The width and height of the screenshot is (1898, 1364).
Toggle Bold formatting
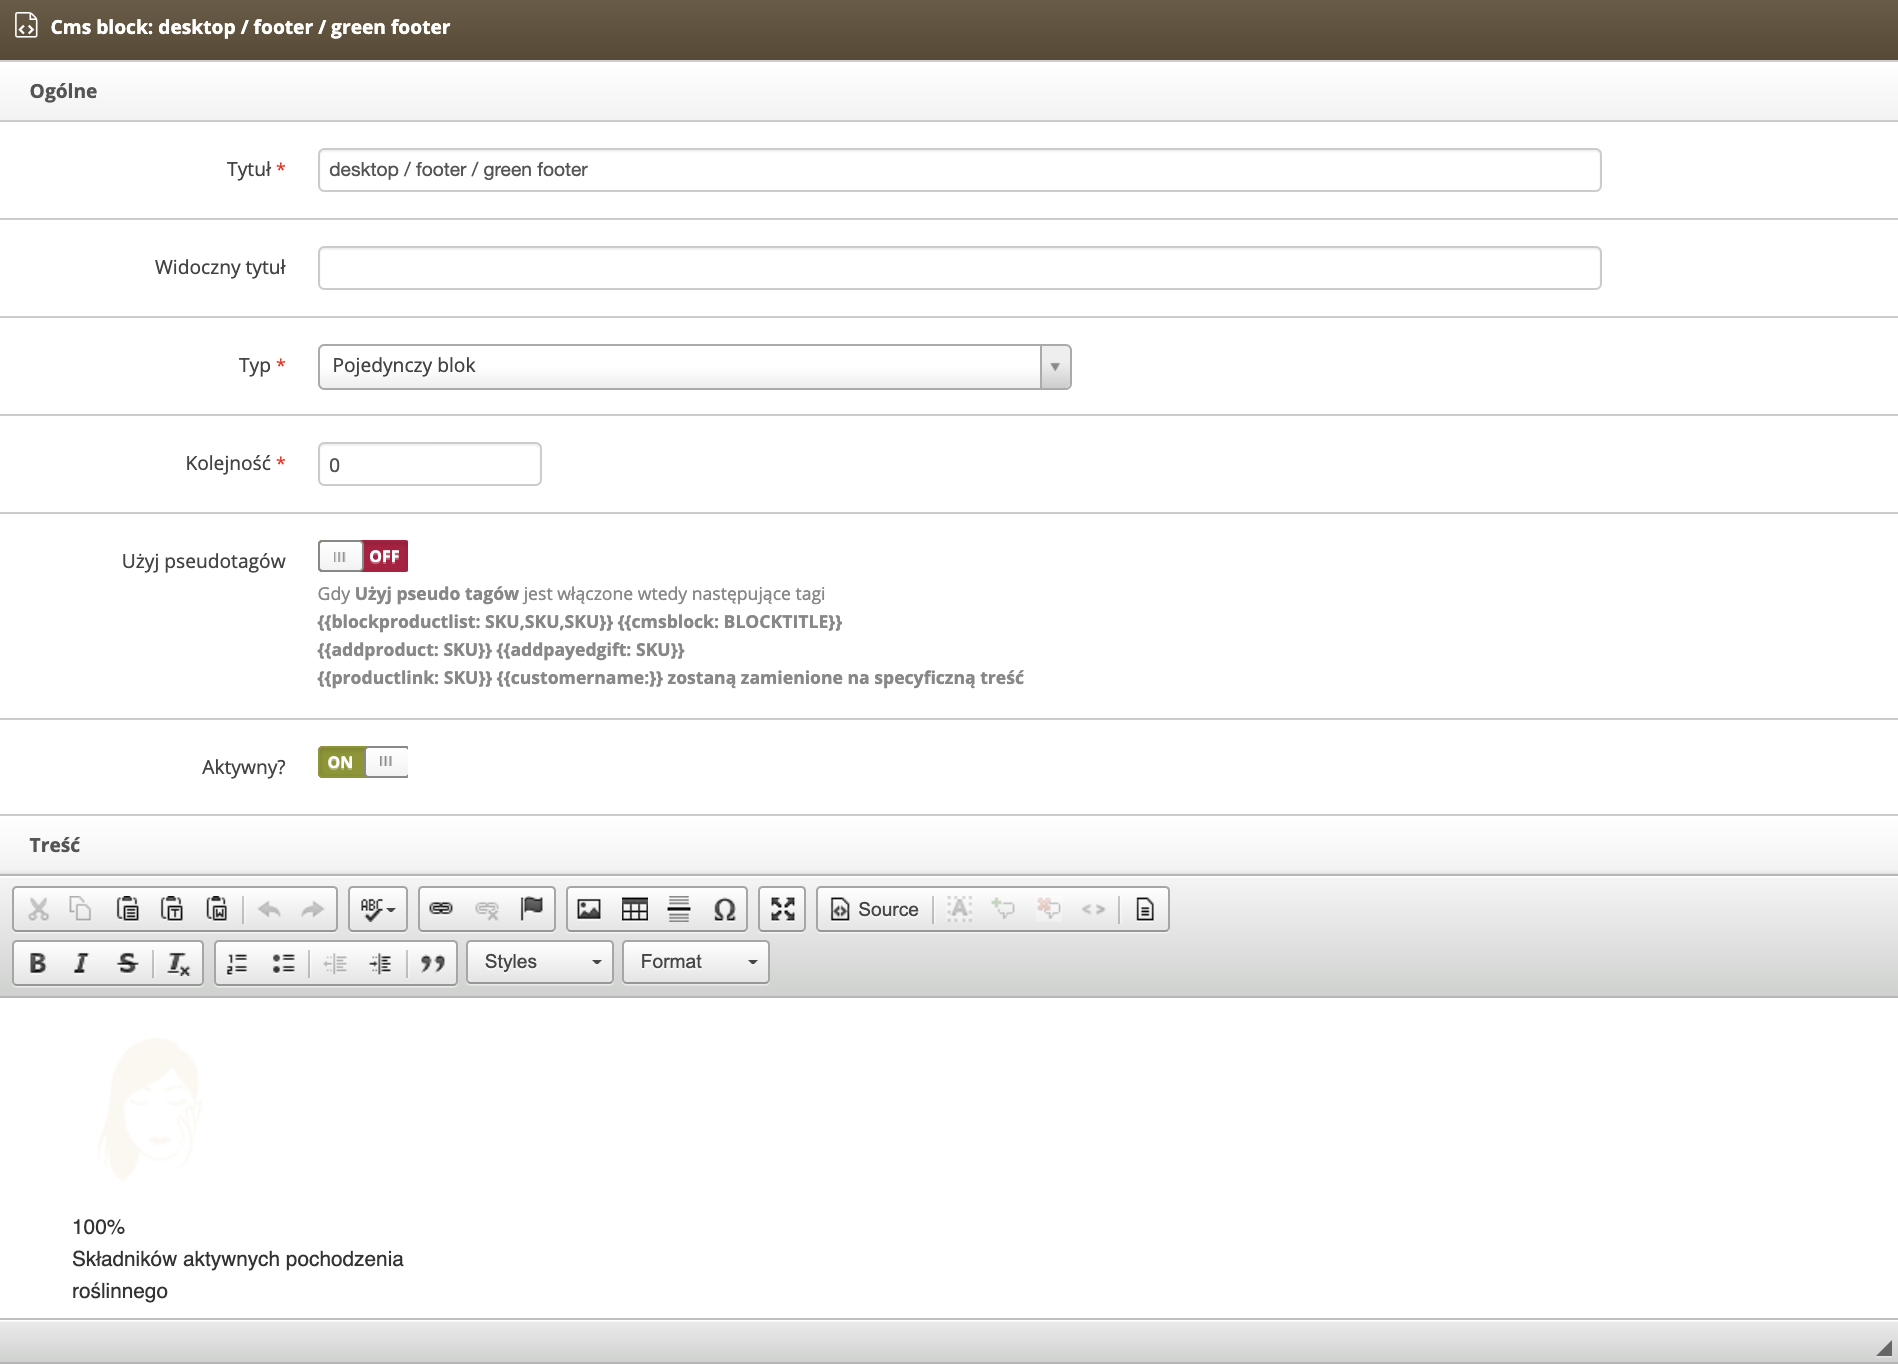pyautogui.click(x=38, y=962)
